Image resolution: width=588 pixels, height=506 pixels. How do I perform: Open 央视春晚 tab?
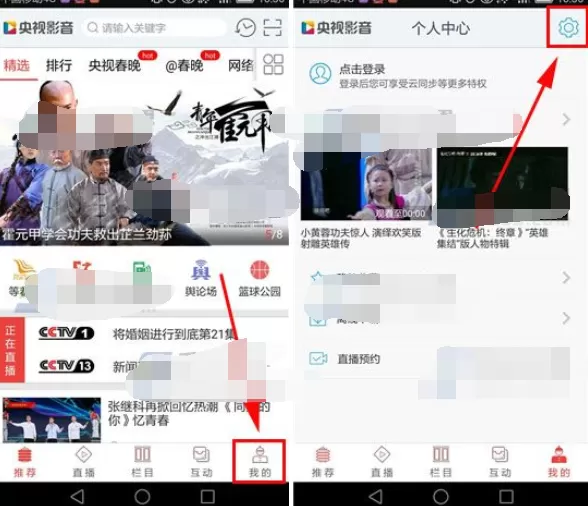(x=114, y=66)
